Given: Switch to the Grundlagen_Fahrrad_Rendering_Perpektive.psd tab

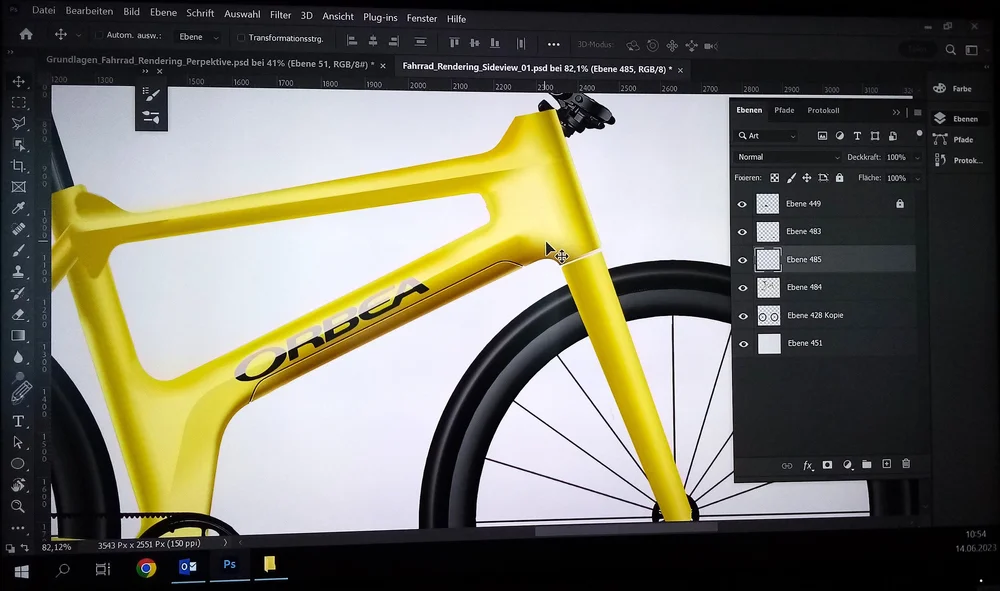Looking at the screenshot, I should 210,62.
